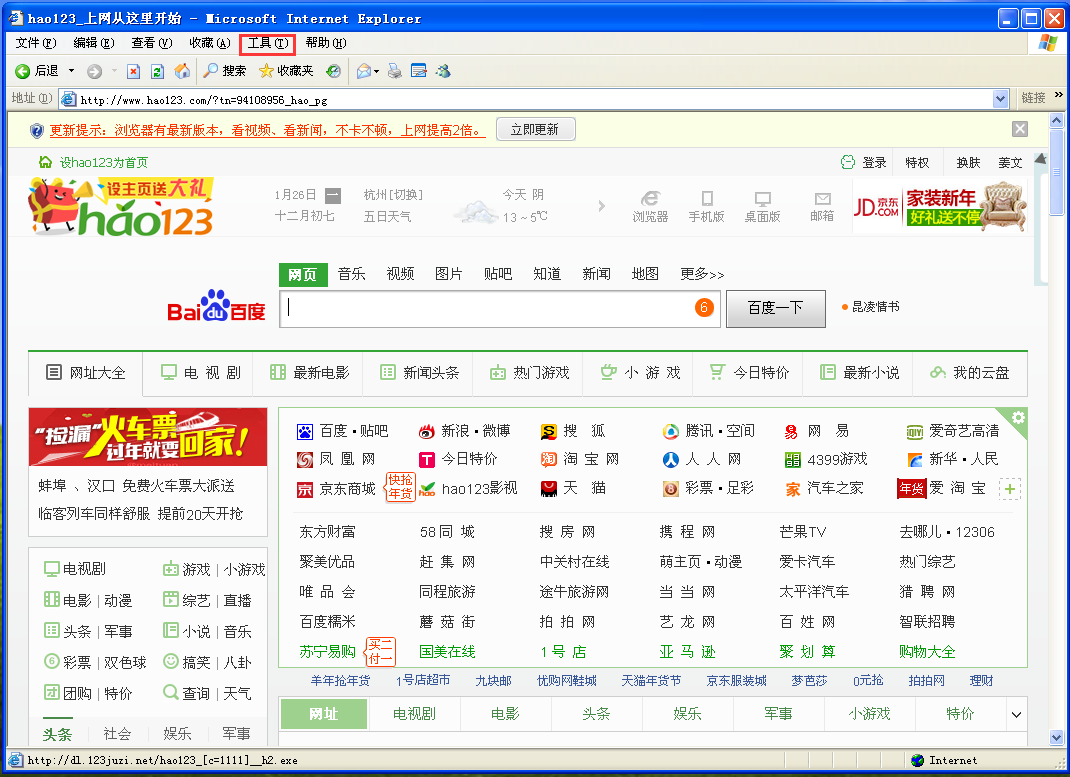
Task: Click the Refresh page icon
Action: click(x=158, y=71)
